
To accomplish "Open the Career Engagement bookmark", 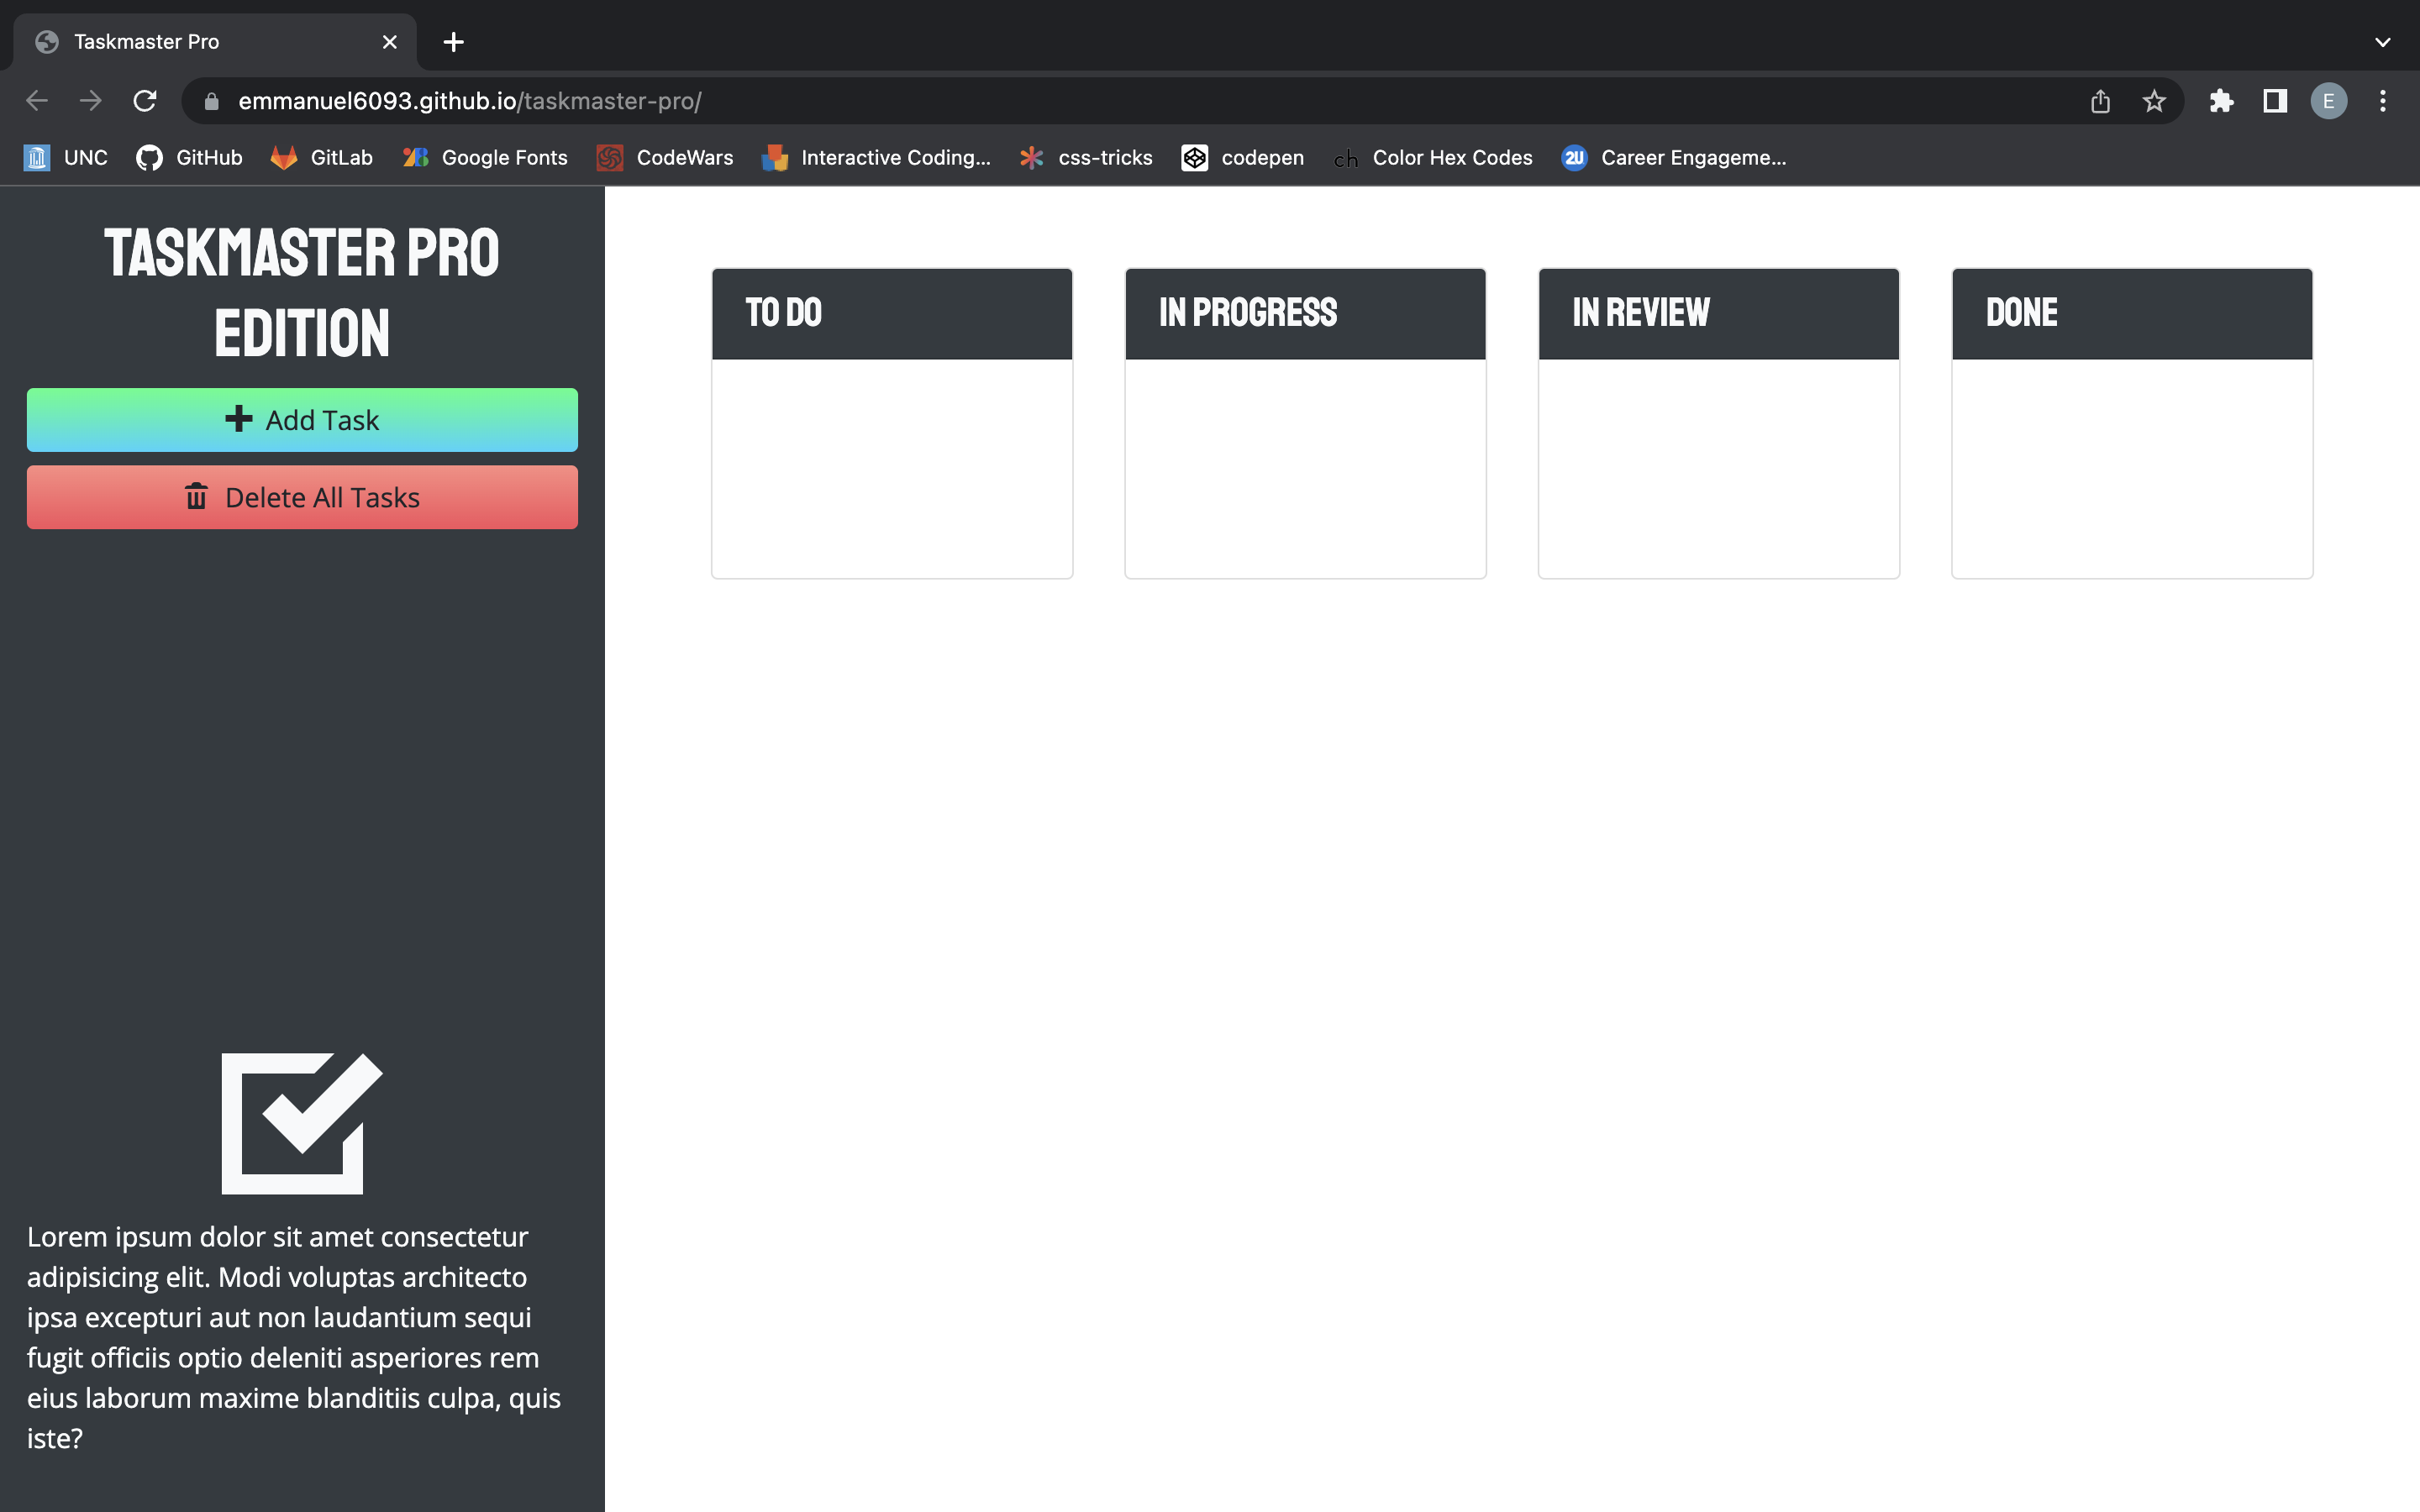I will pyautogui.click(x=1675, y=157).
